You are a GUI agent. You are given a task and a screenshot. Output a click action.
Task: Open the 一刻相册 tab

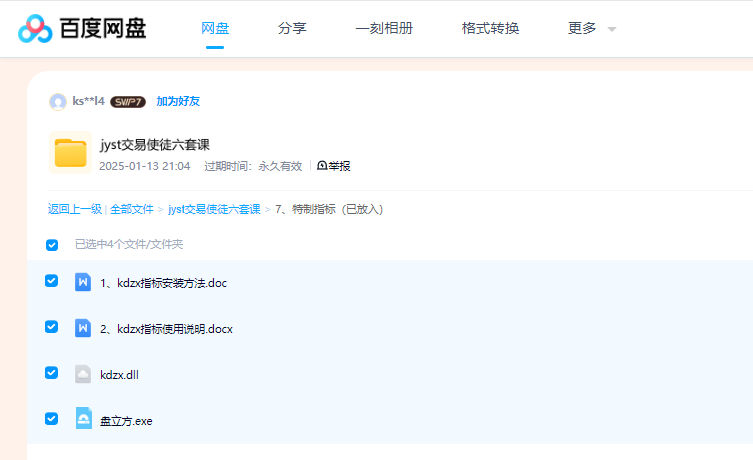coord(384,28)
